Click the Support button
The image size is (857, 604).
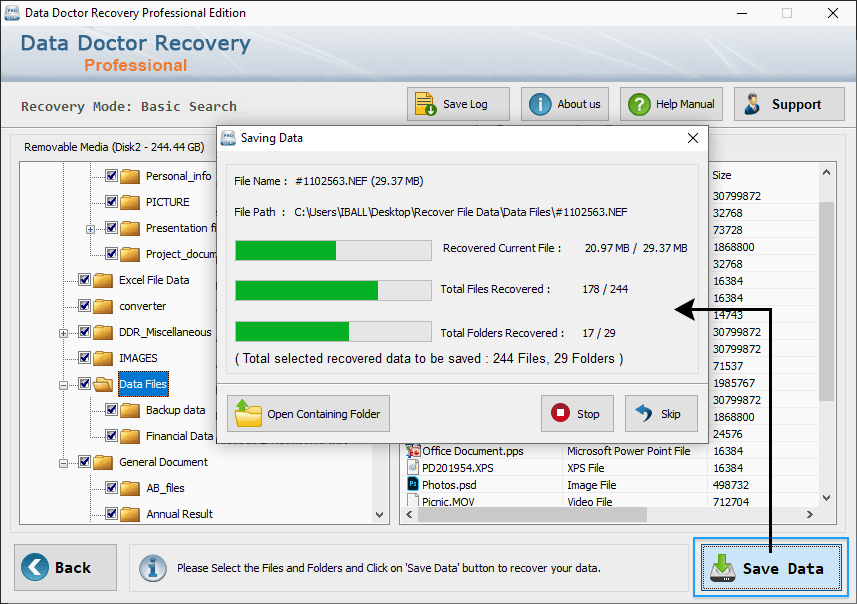(789, 104)
